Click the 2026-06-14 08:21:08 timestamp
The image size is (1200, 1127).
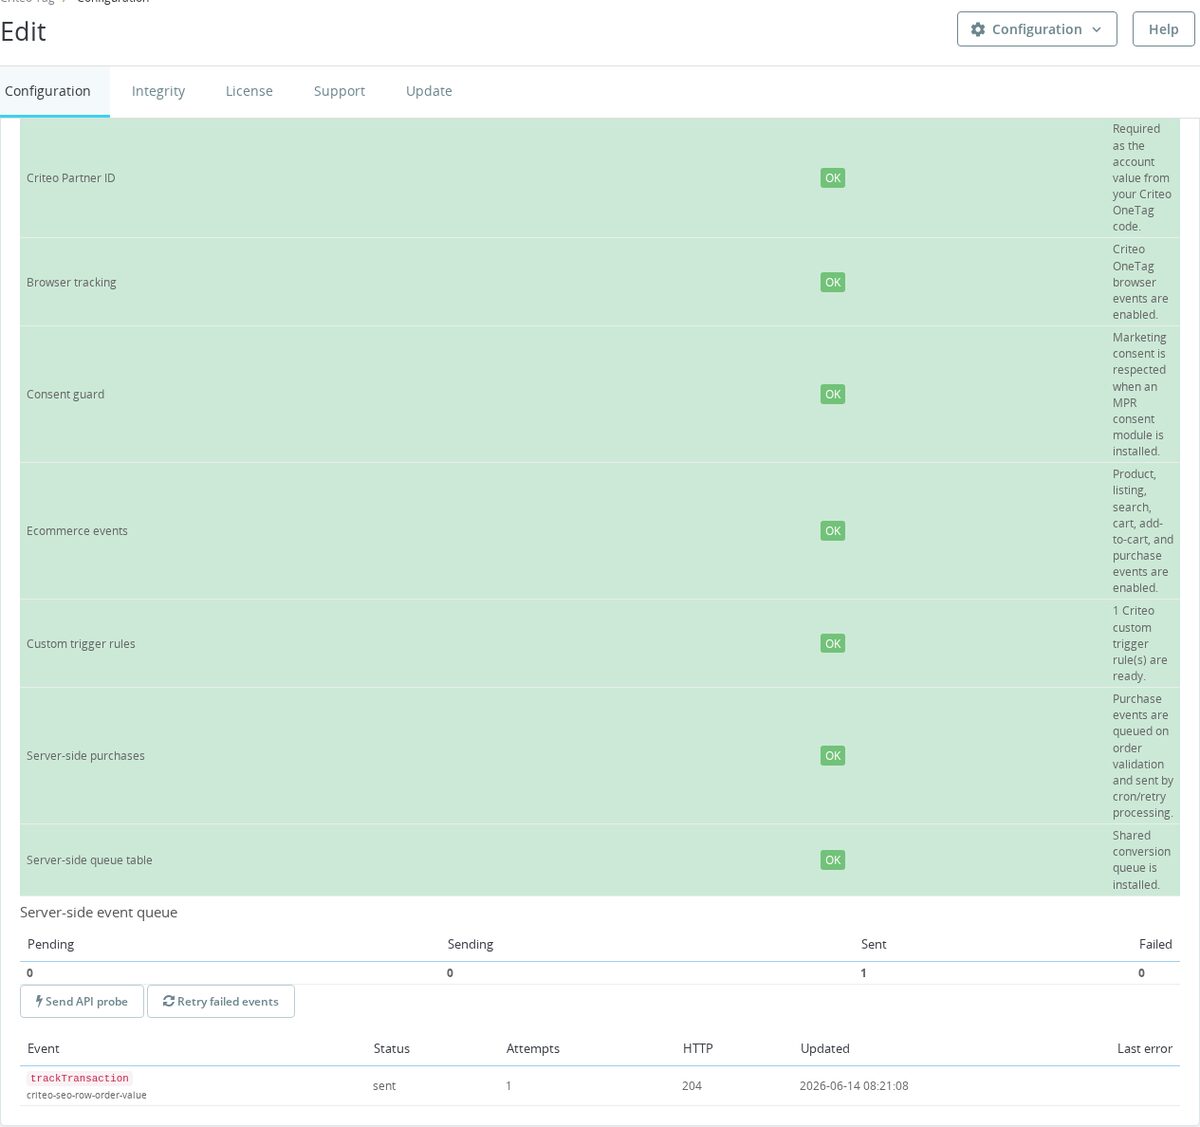point(854,1086)
